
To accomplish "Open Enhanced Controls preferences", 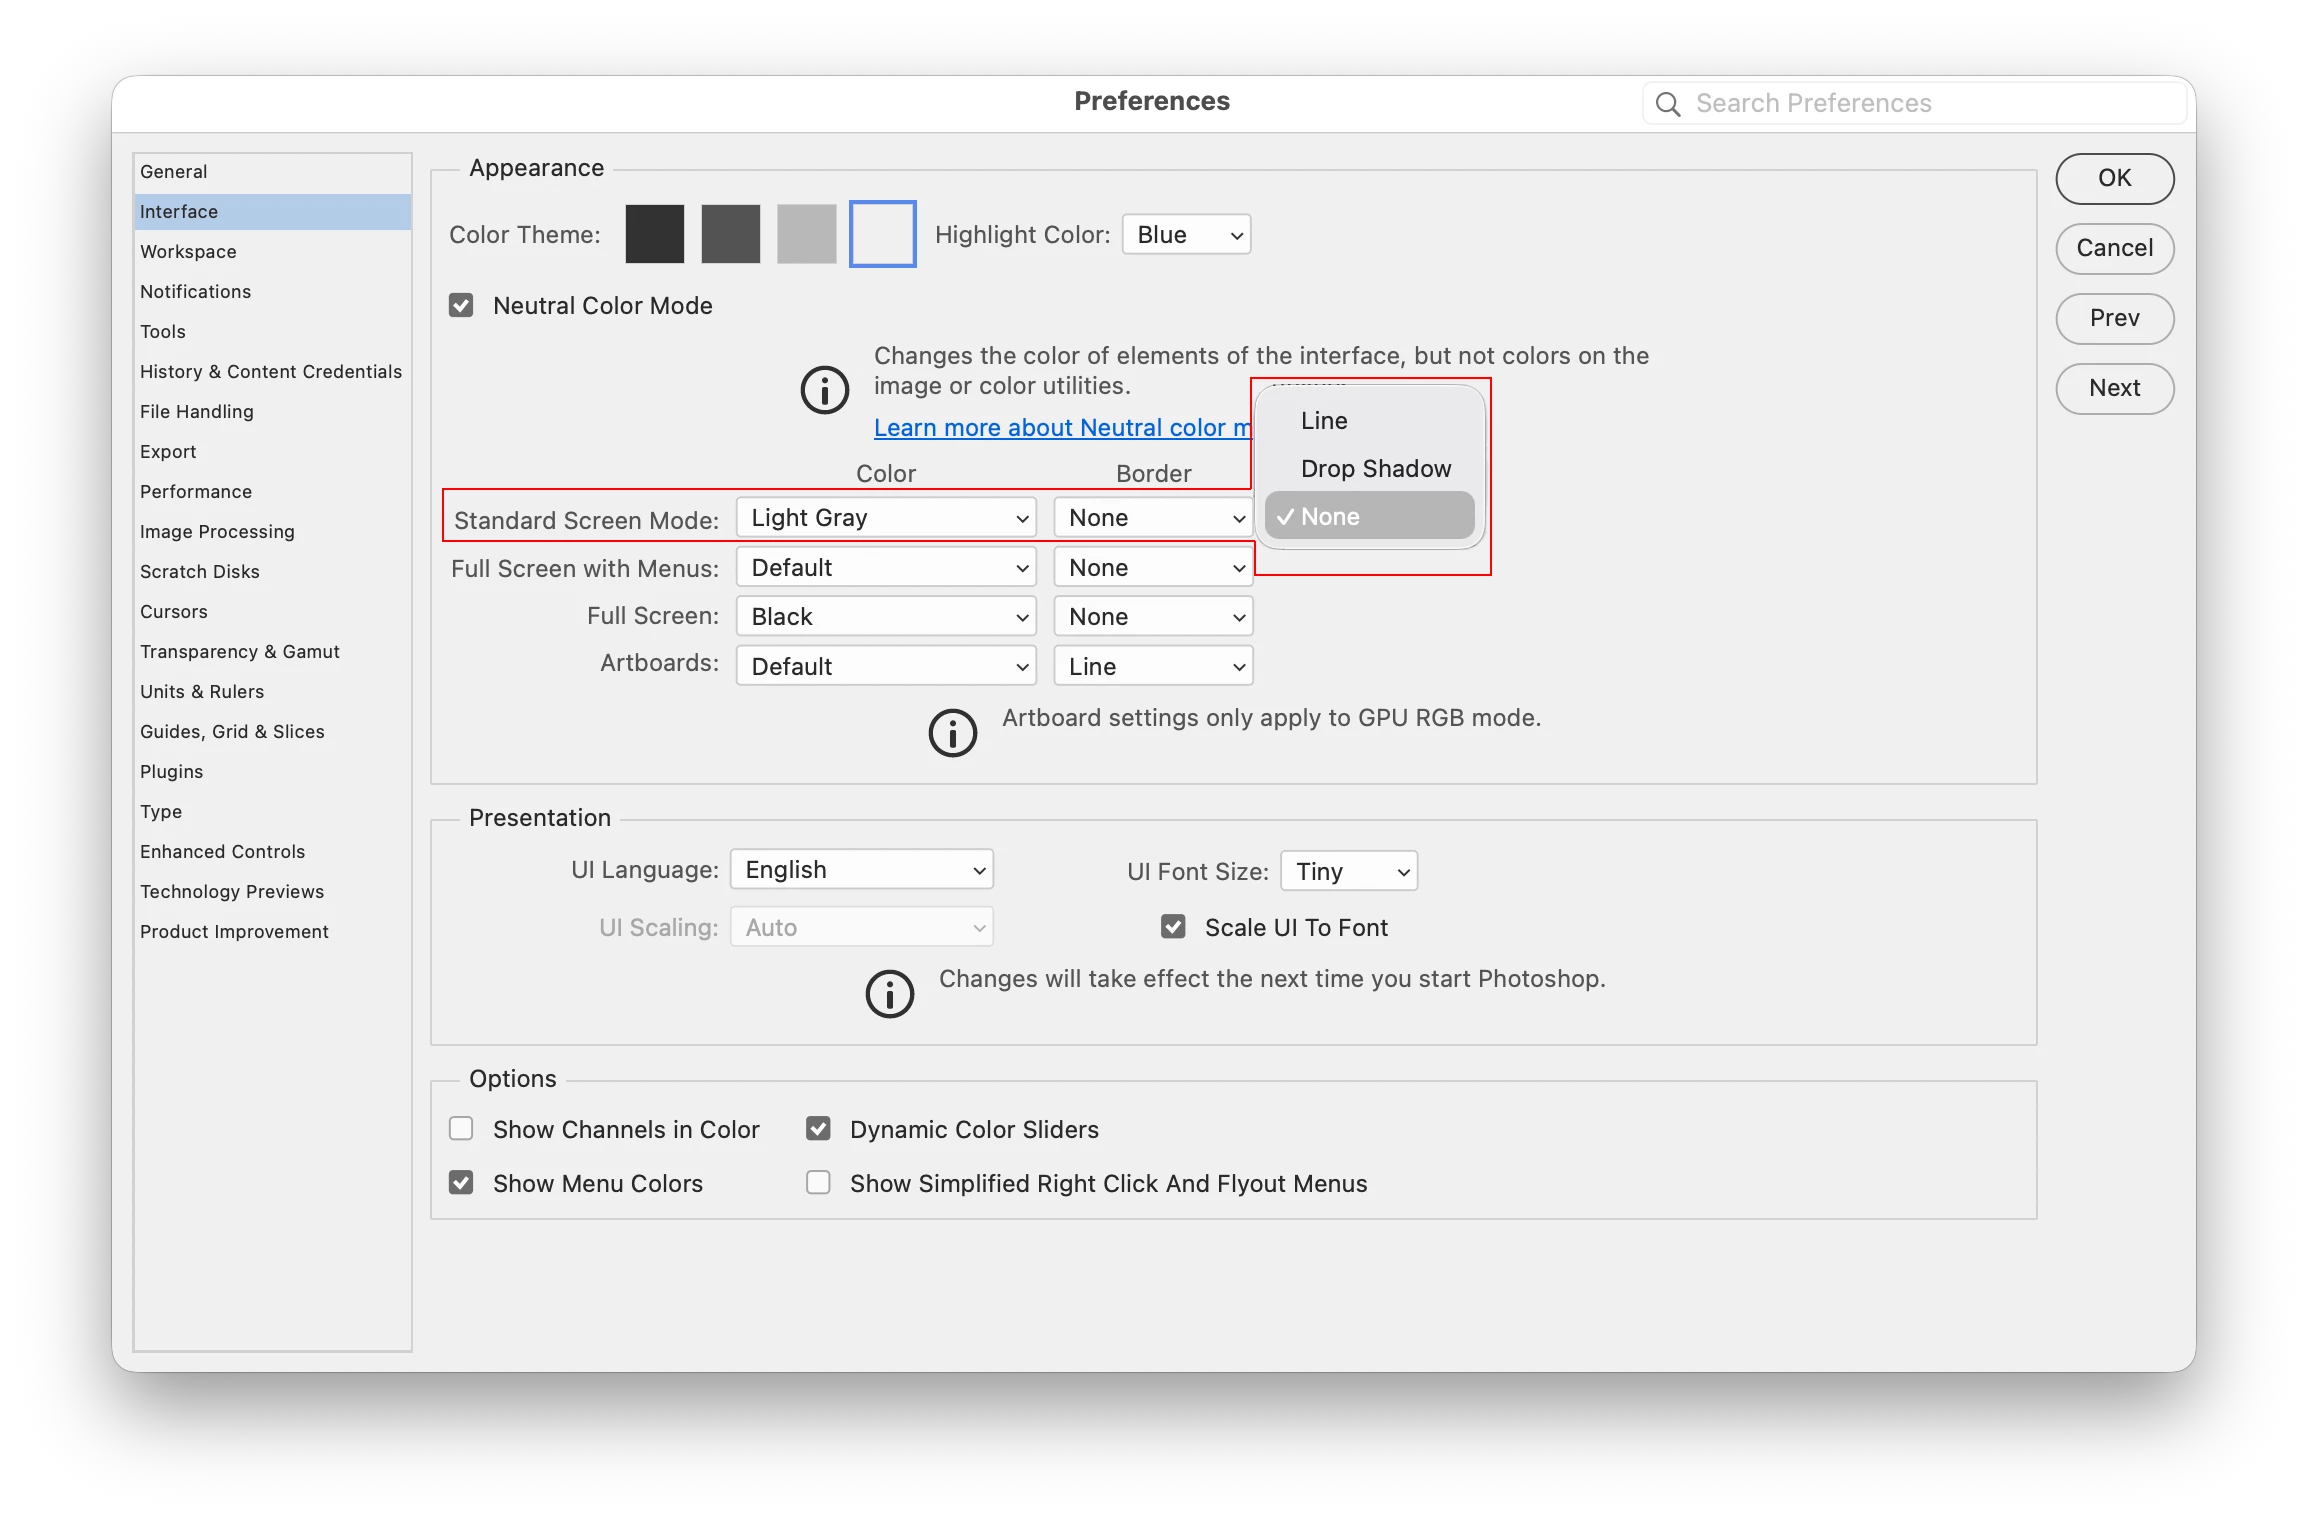I will (272, 851).
